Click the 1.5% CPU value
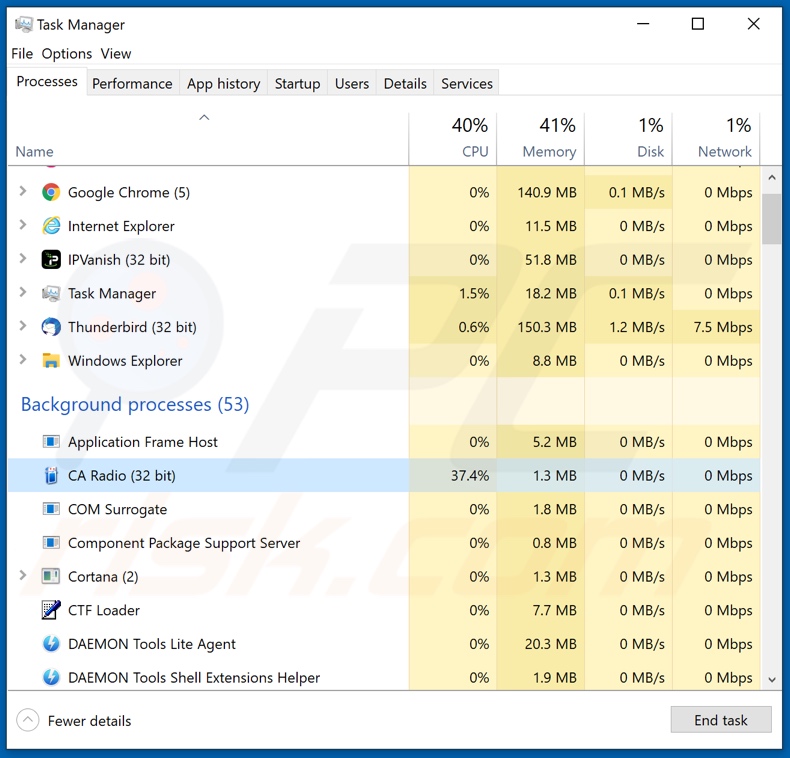 474,293
